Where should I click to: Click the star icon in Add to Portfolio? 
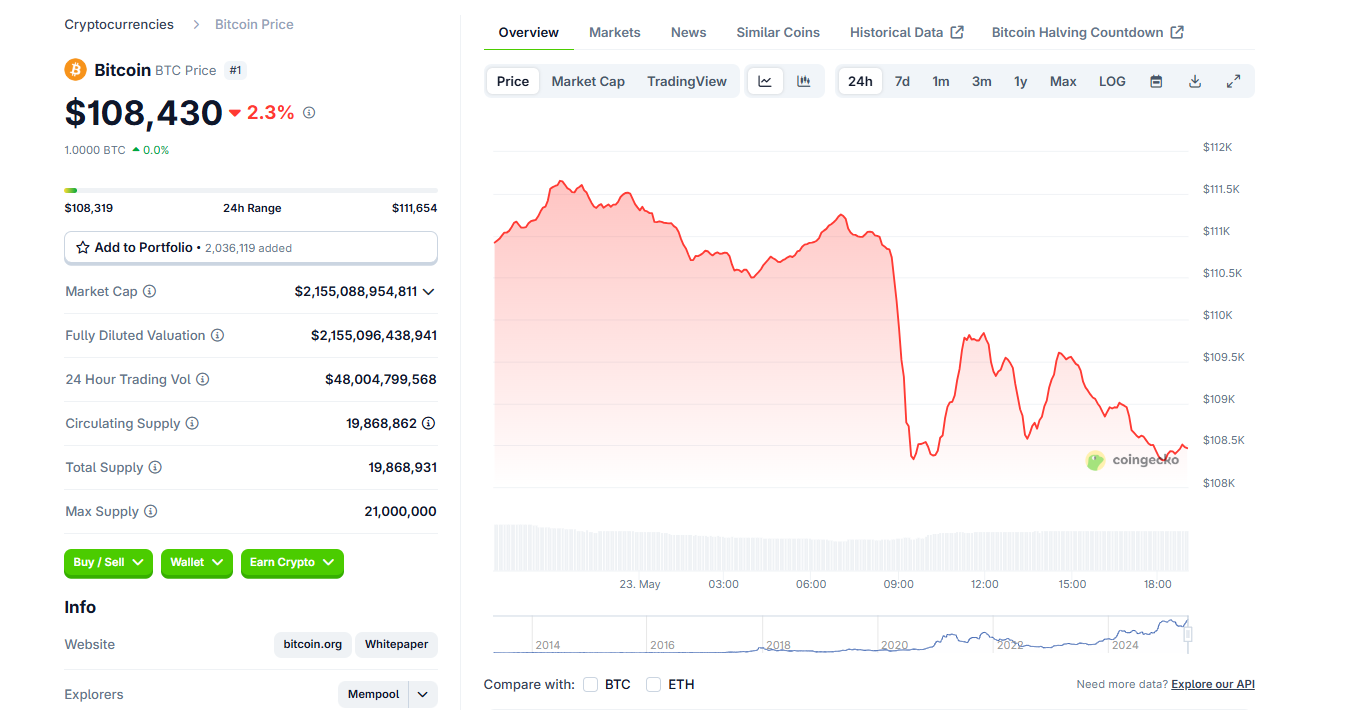pos(83,247)
